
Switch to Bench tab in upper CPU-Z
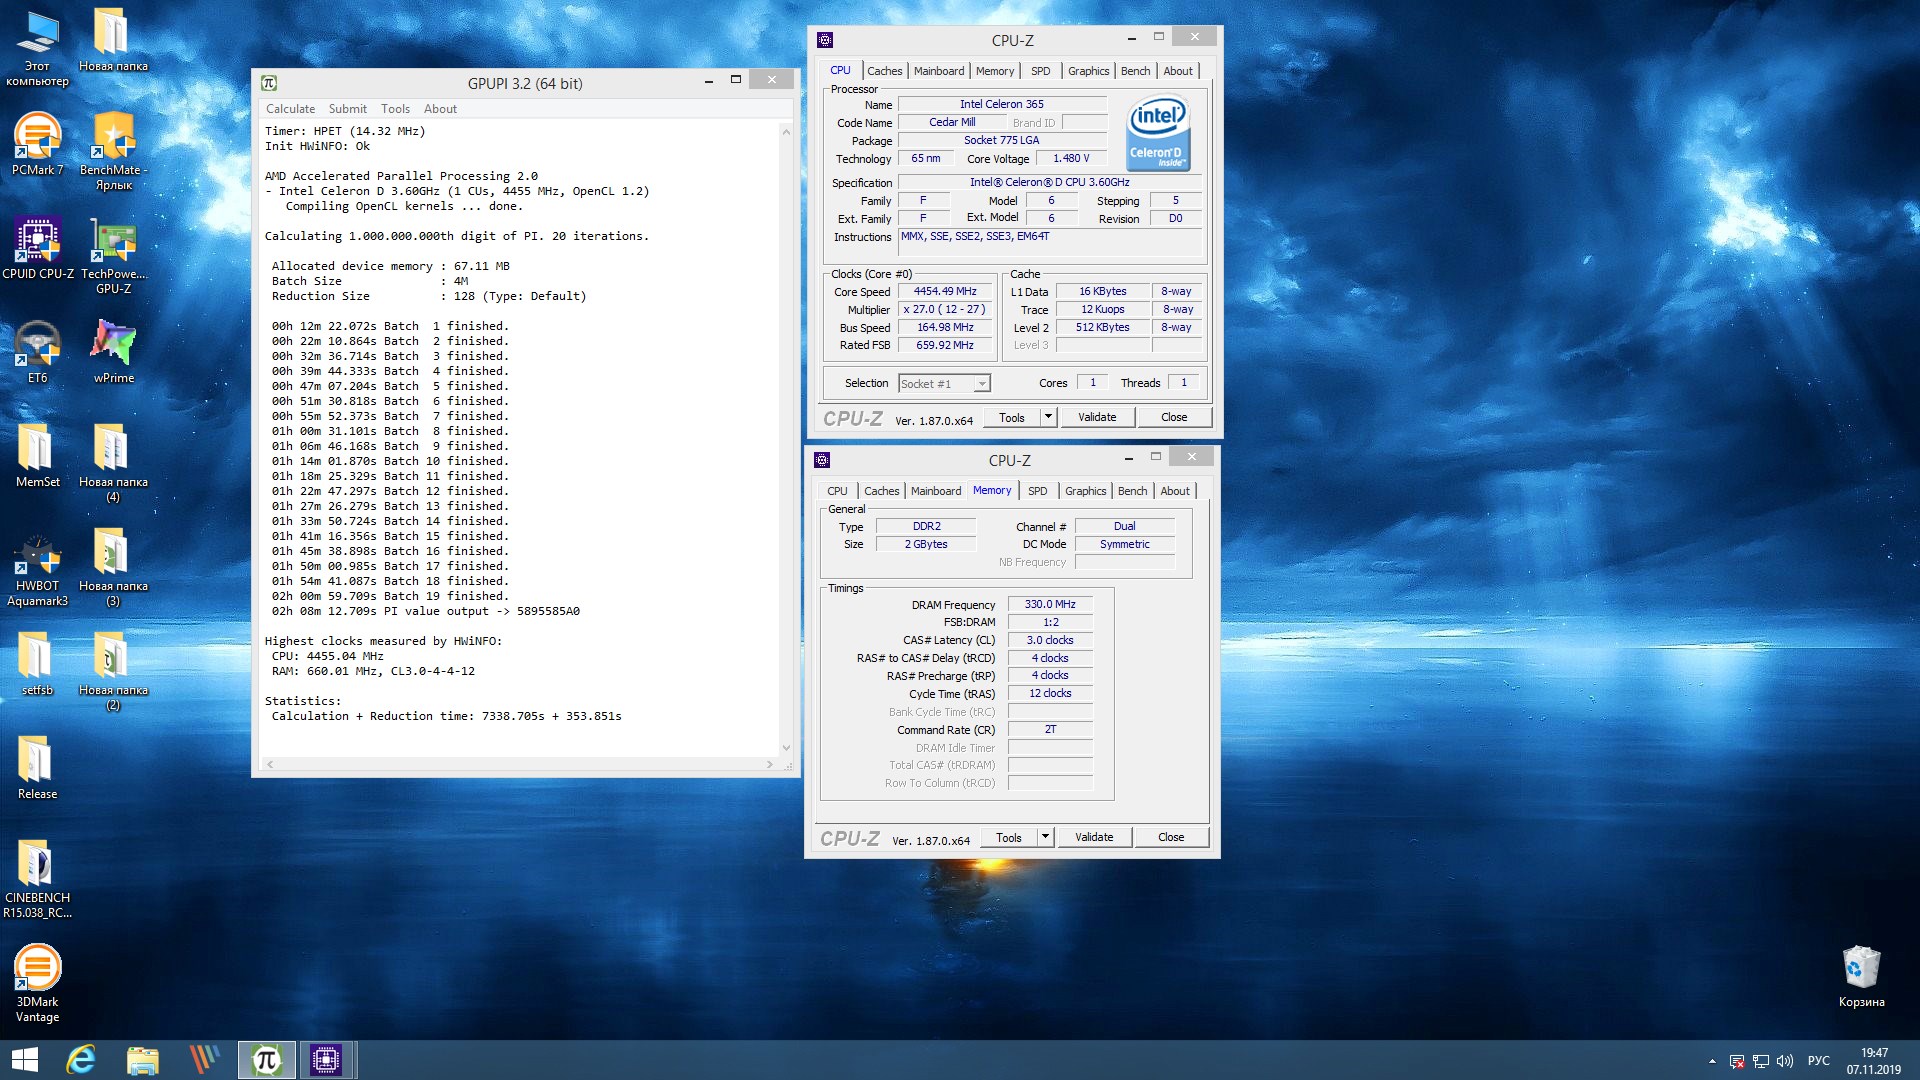[1135, 71]
